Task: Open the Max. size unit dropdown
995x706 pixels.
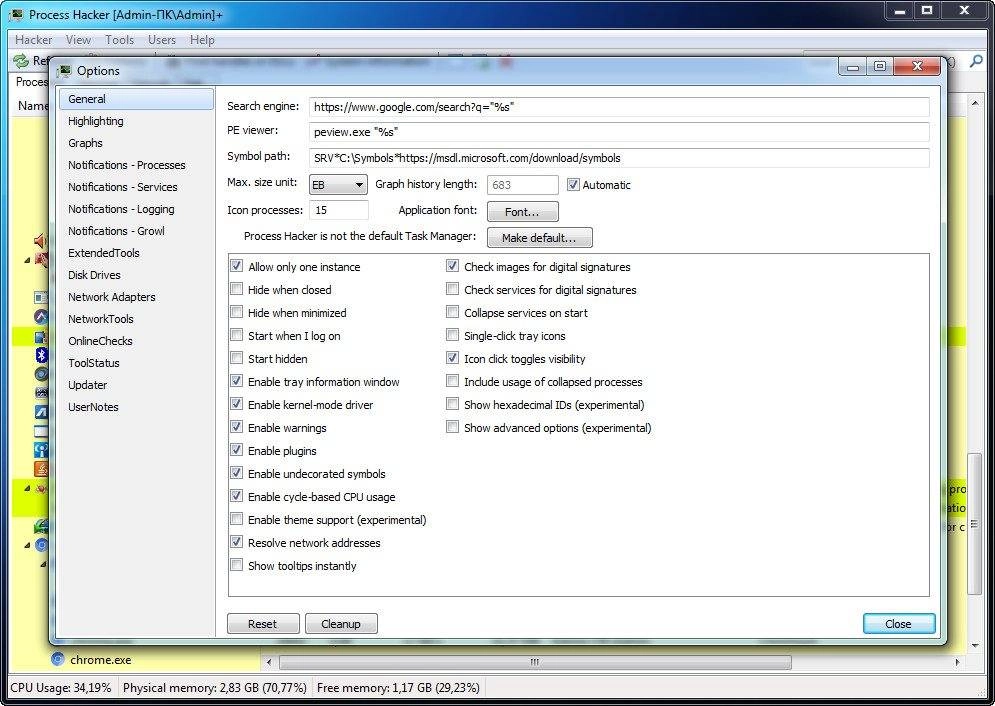Action: pyautogui.click(x=338, y=185)
